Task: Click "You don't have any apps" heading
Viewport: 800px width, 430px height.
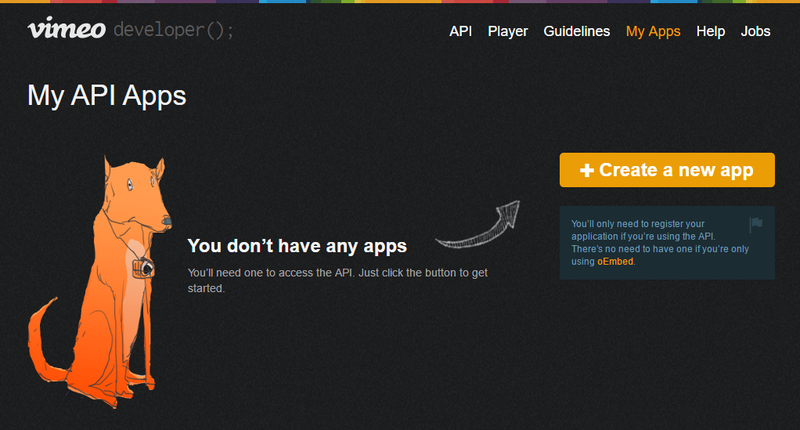Action: coord(297,246)
